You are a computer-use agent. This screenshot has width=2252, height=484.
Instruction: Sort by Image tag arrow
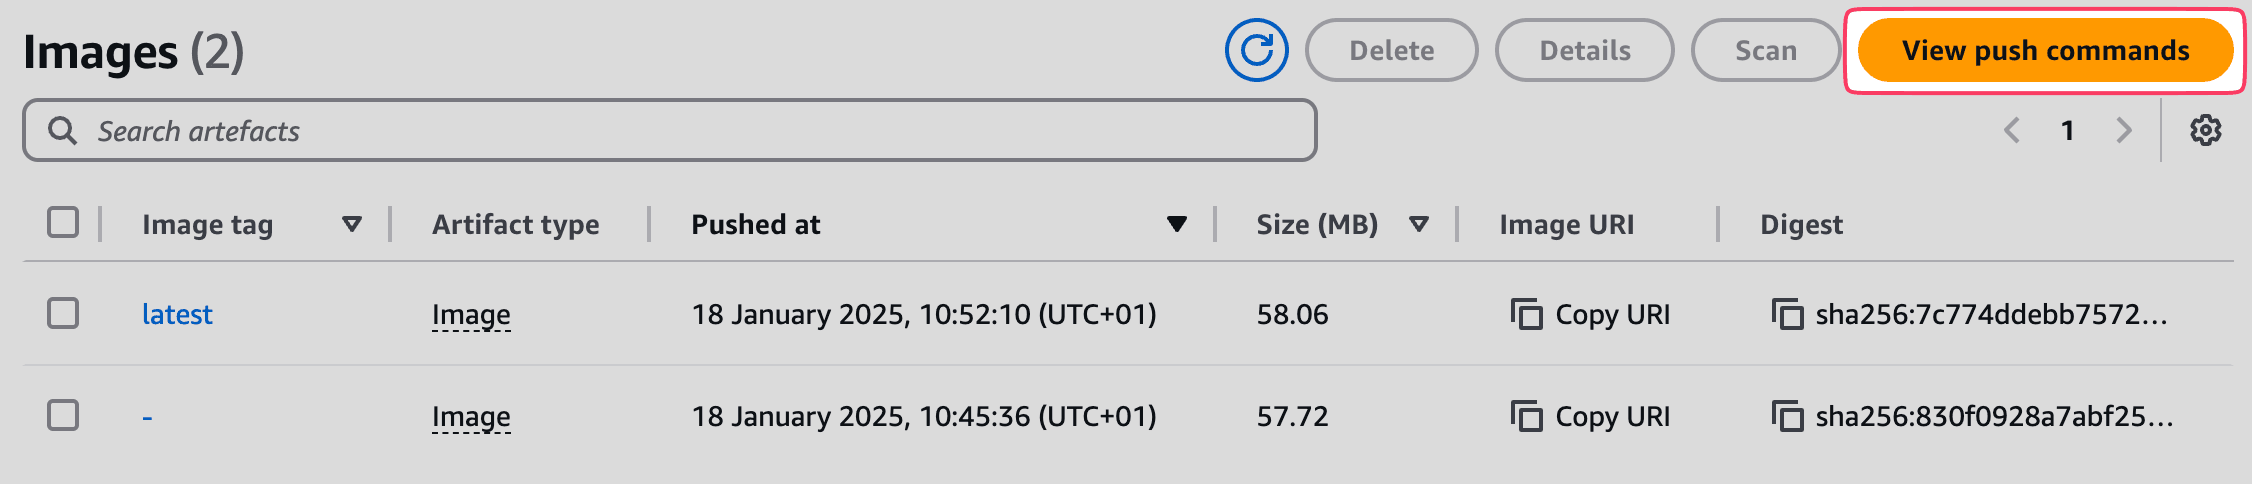click(x=352, y=224)
